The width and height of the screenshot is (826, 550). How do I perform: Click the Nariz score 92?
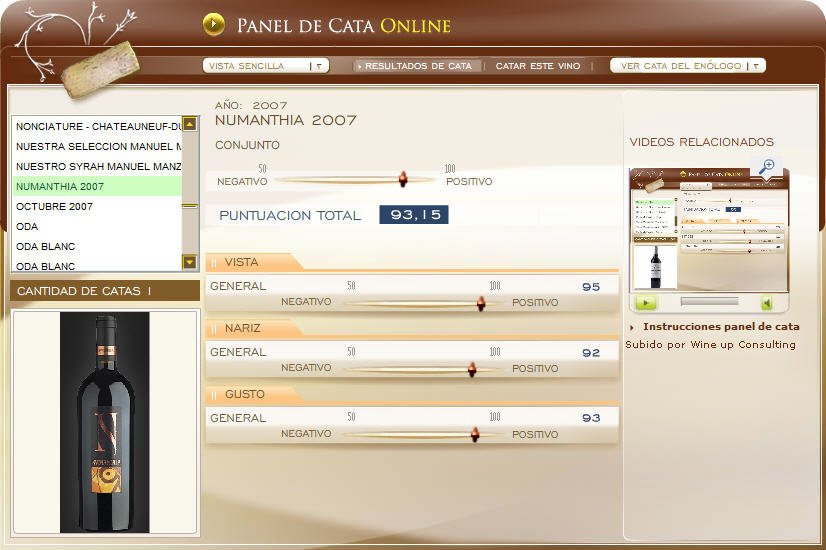(591, 352)
